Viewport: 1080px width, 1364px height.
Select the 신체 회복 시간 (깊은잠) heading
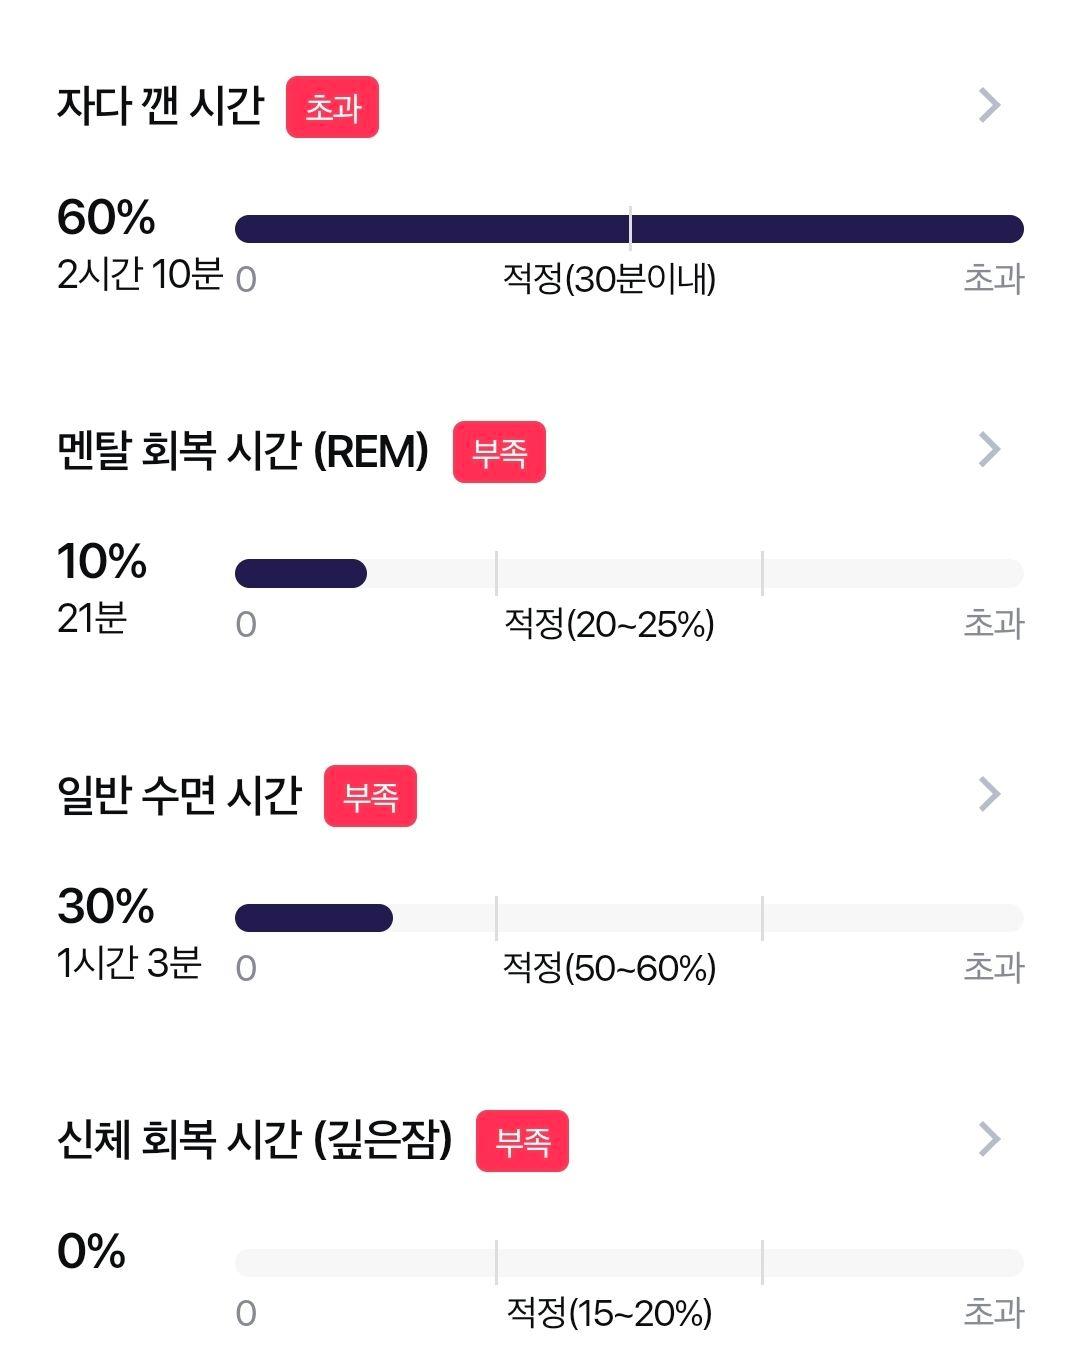pyautogui.click(x=255, y=1140)
